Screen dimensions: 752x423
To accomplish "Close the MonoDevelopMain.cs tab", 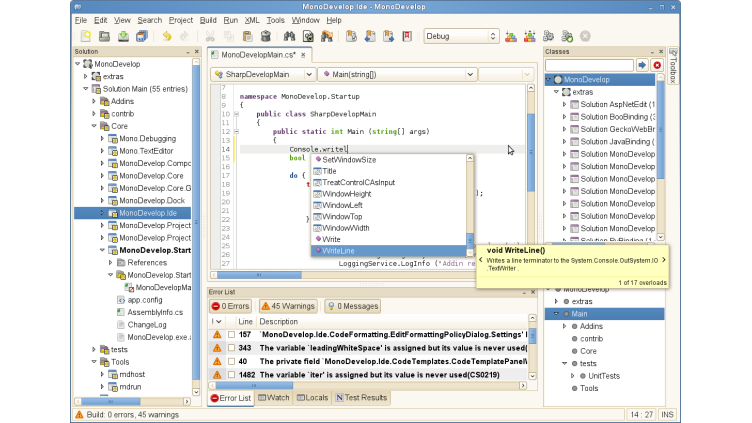I will click(303, 55).
